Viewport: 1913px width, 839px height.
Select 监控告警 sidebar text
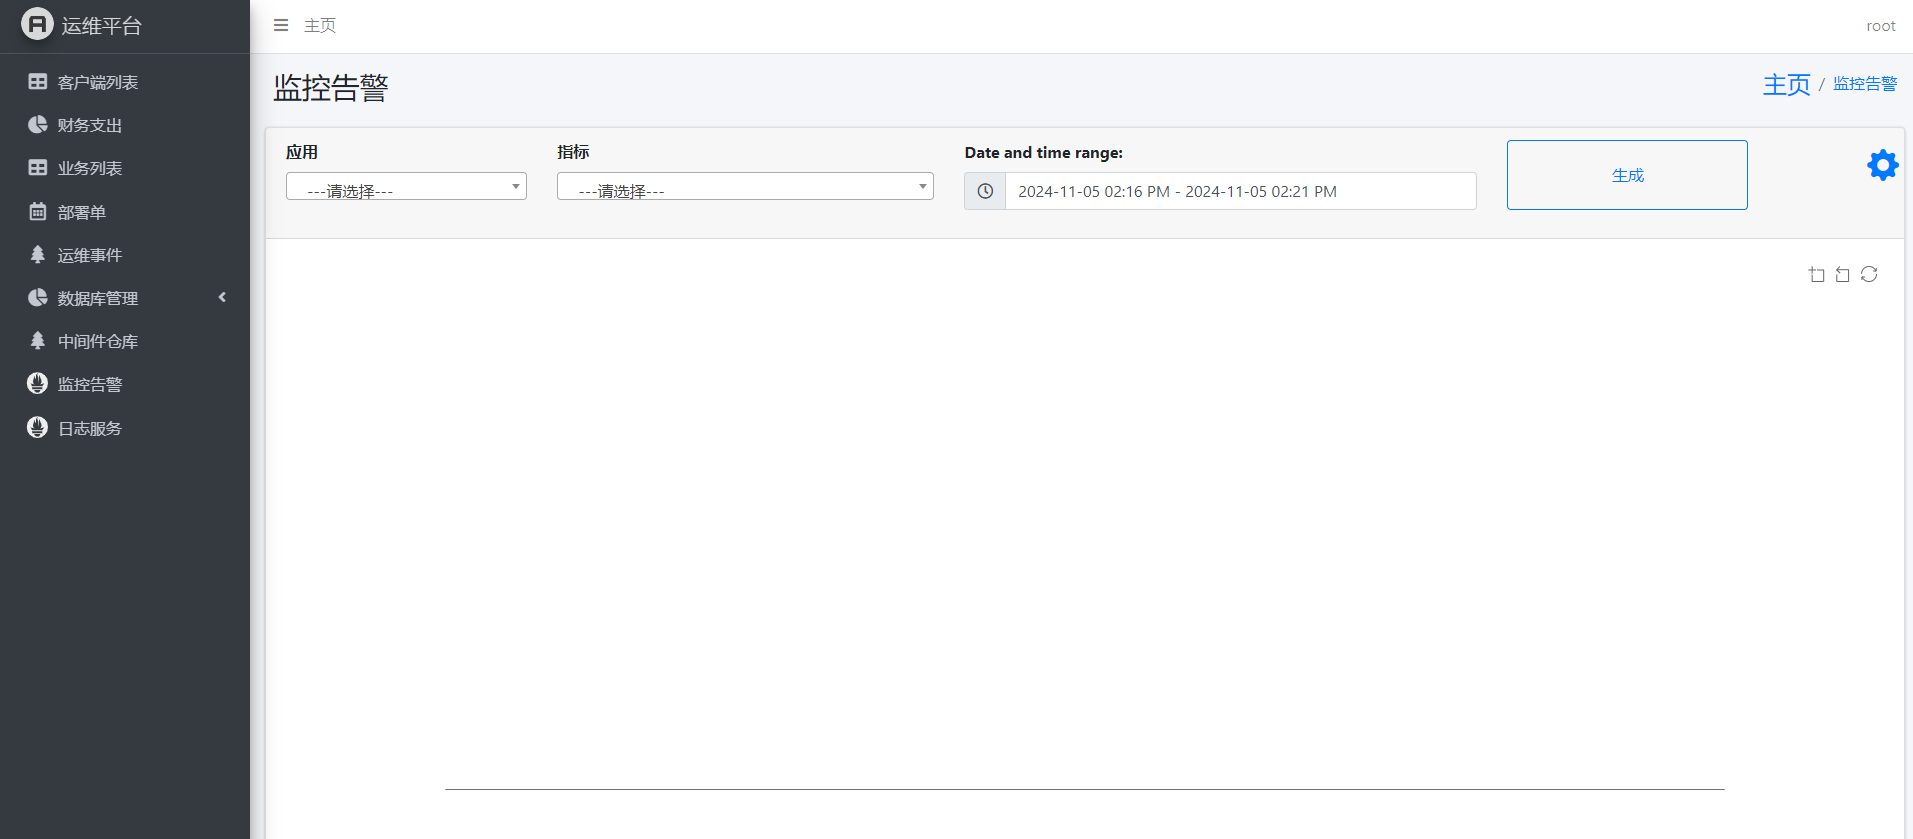tap(90, 384)
